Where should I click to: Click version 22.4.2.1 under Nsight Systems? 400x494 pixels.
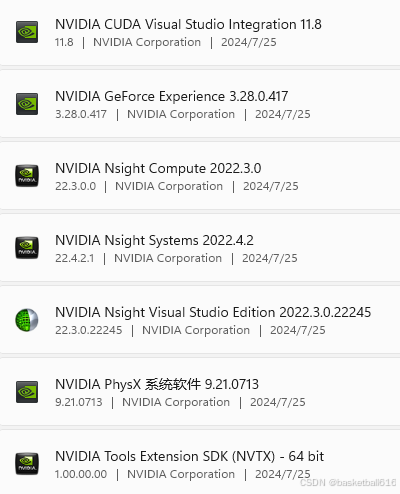[x=75, y=258]
